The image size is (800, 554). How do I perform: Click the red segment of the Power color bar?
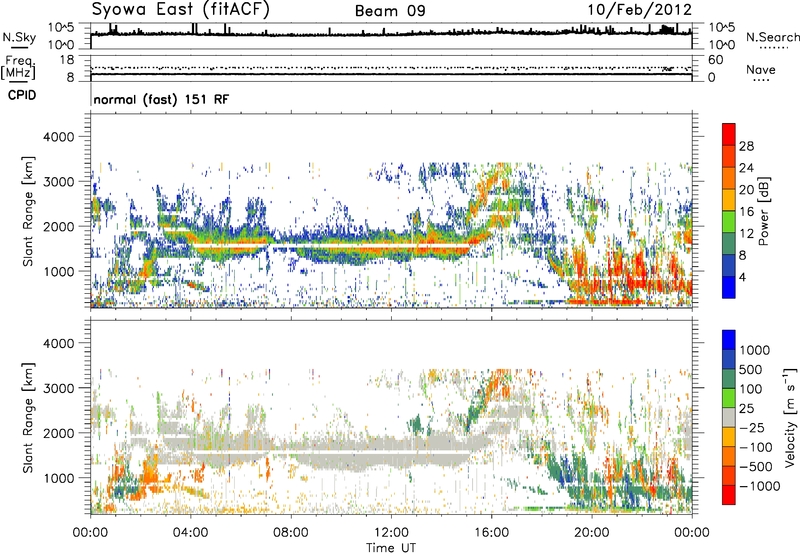point(729,134)
